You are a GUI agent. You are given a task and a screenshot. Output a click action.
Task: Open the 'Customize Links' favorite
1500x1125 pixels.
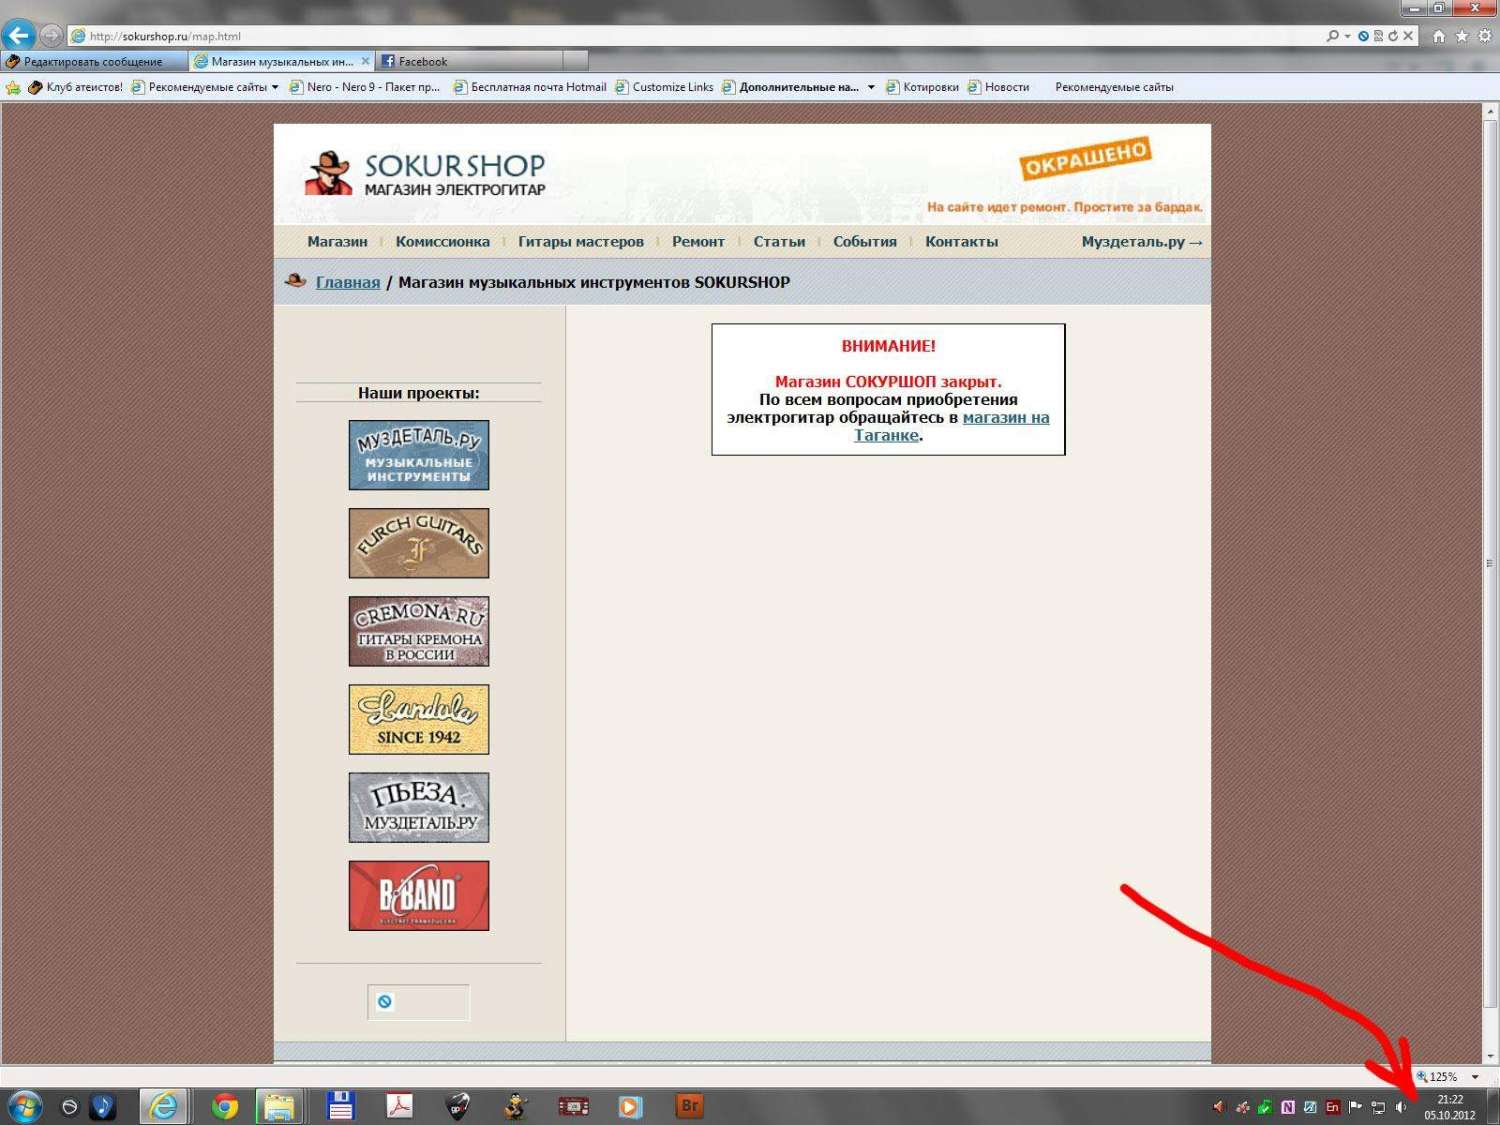(664, 87)
